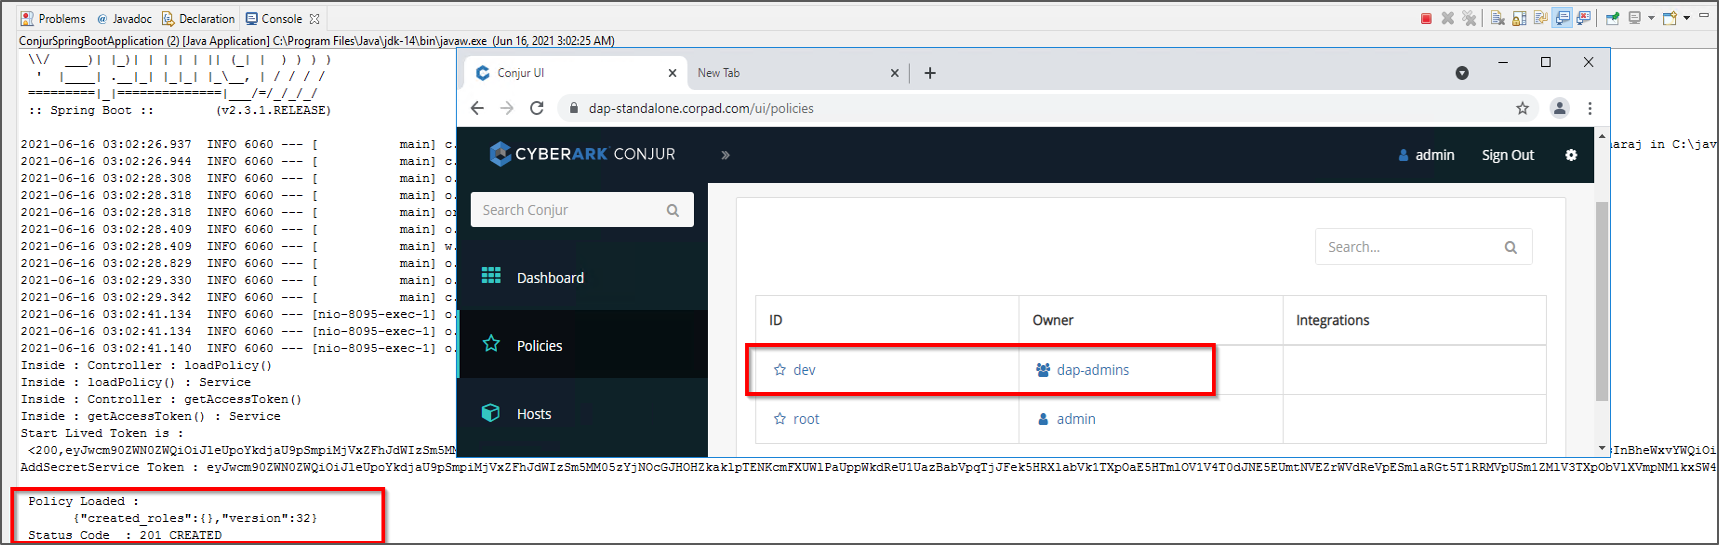Click the Search Conjur input field
The width and height of the screenshot is (1720, 546).
[x=570, y=210]
